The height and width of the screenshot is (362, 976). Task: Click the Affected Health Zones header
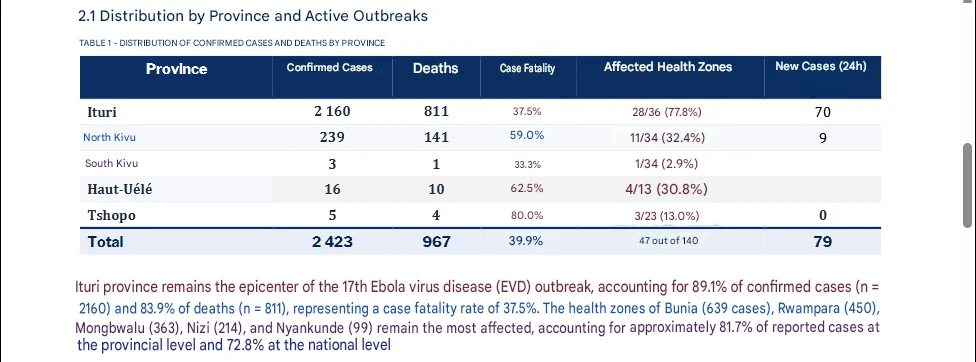point(668,67)
